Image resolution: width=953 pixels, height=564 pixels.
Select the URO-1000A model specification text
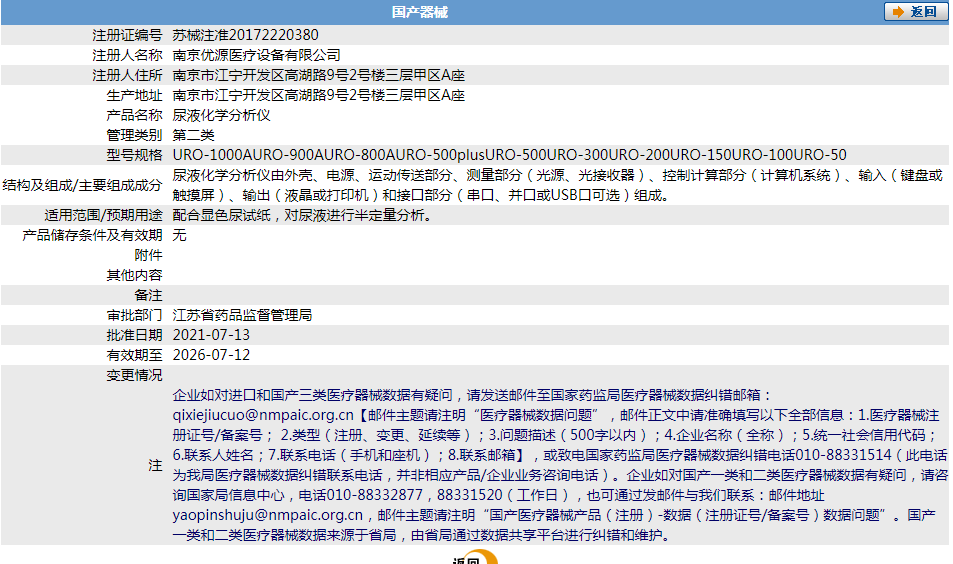click(509, 155)
